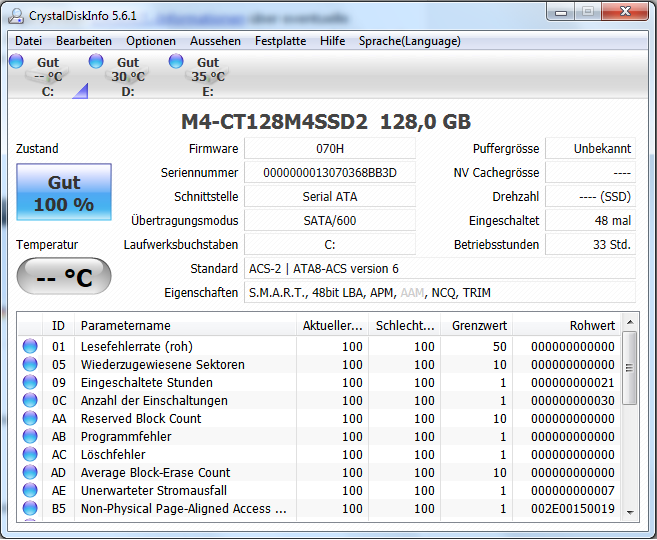Minimize the CrystalDiskInfo window

click(x=561, y=12)
